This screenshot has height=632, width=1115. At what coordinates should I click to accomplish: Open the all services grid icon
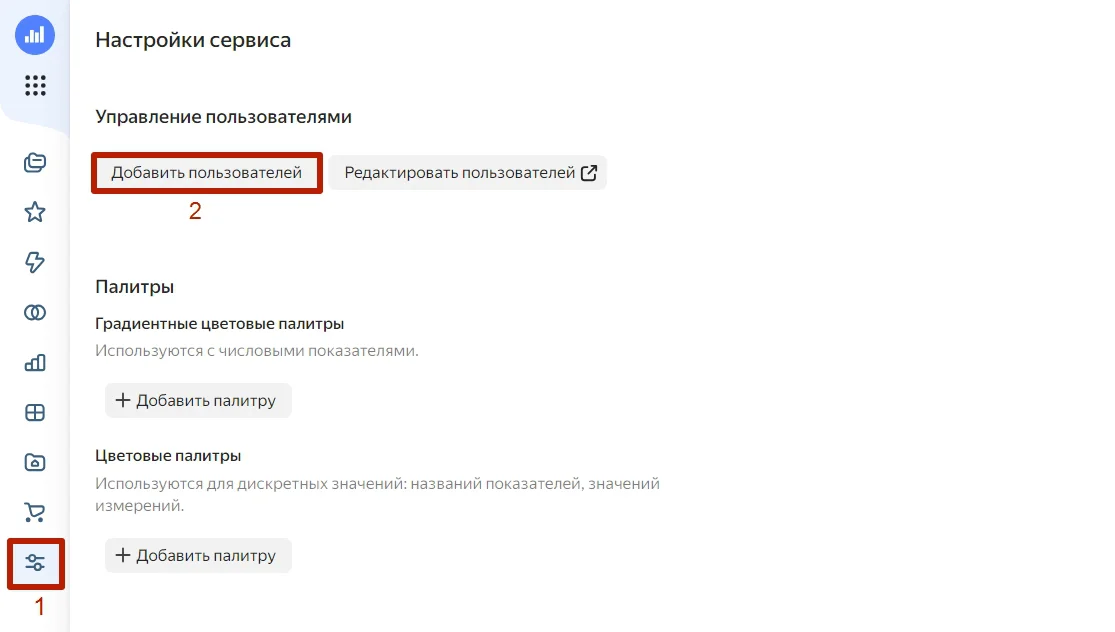coord(35,85)
